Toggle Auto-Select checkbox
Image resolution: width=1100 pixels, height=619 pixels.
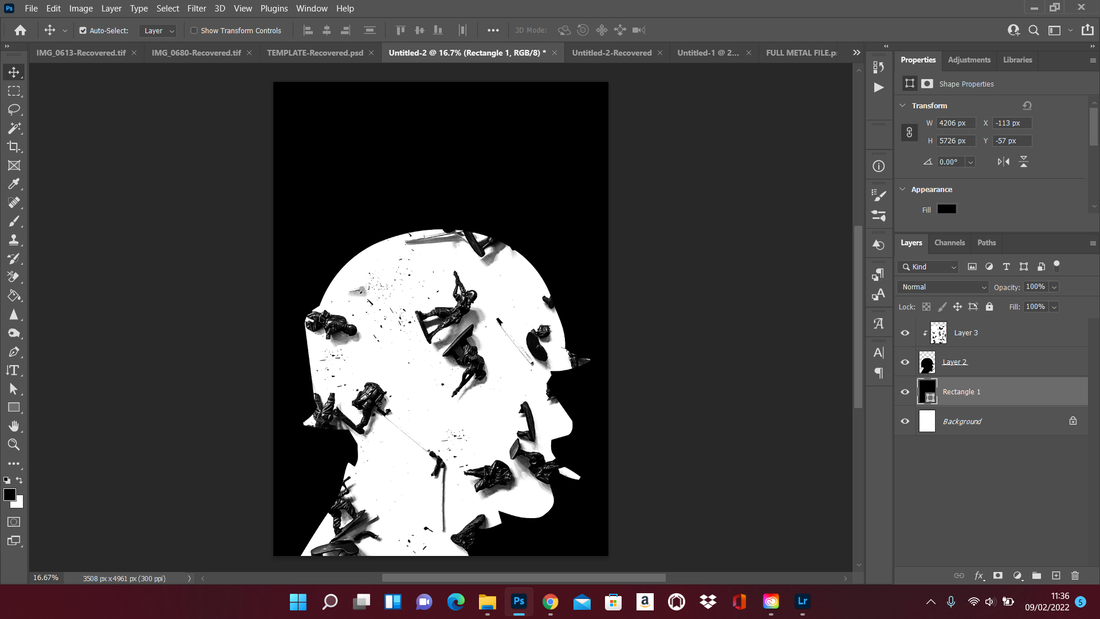pyautogui.click(x=83, y=31)
